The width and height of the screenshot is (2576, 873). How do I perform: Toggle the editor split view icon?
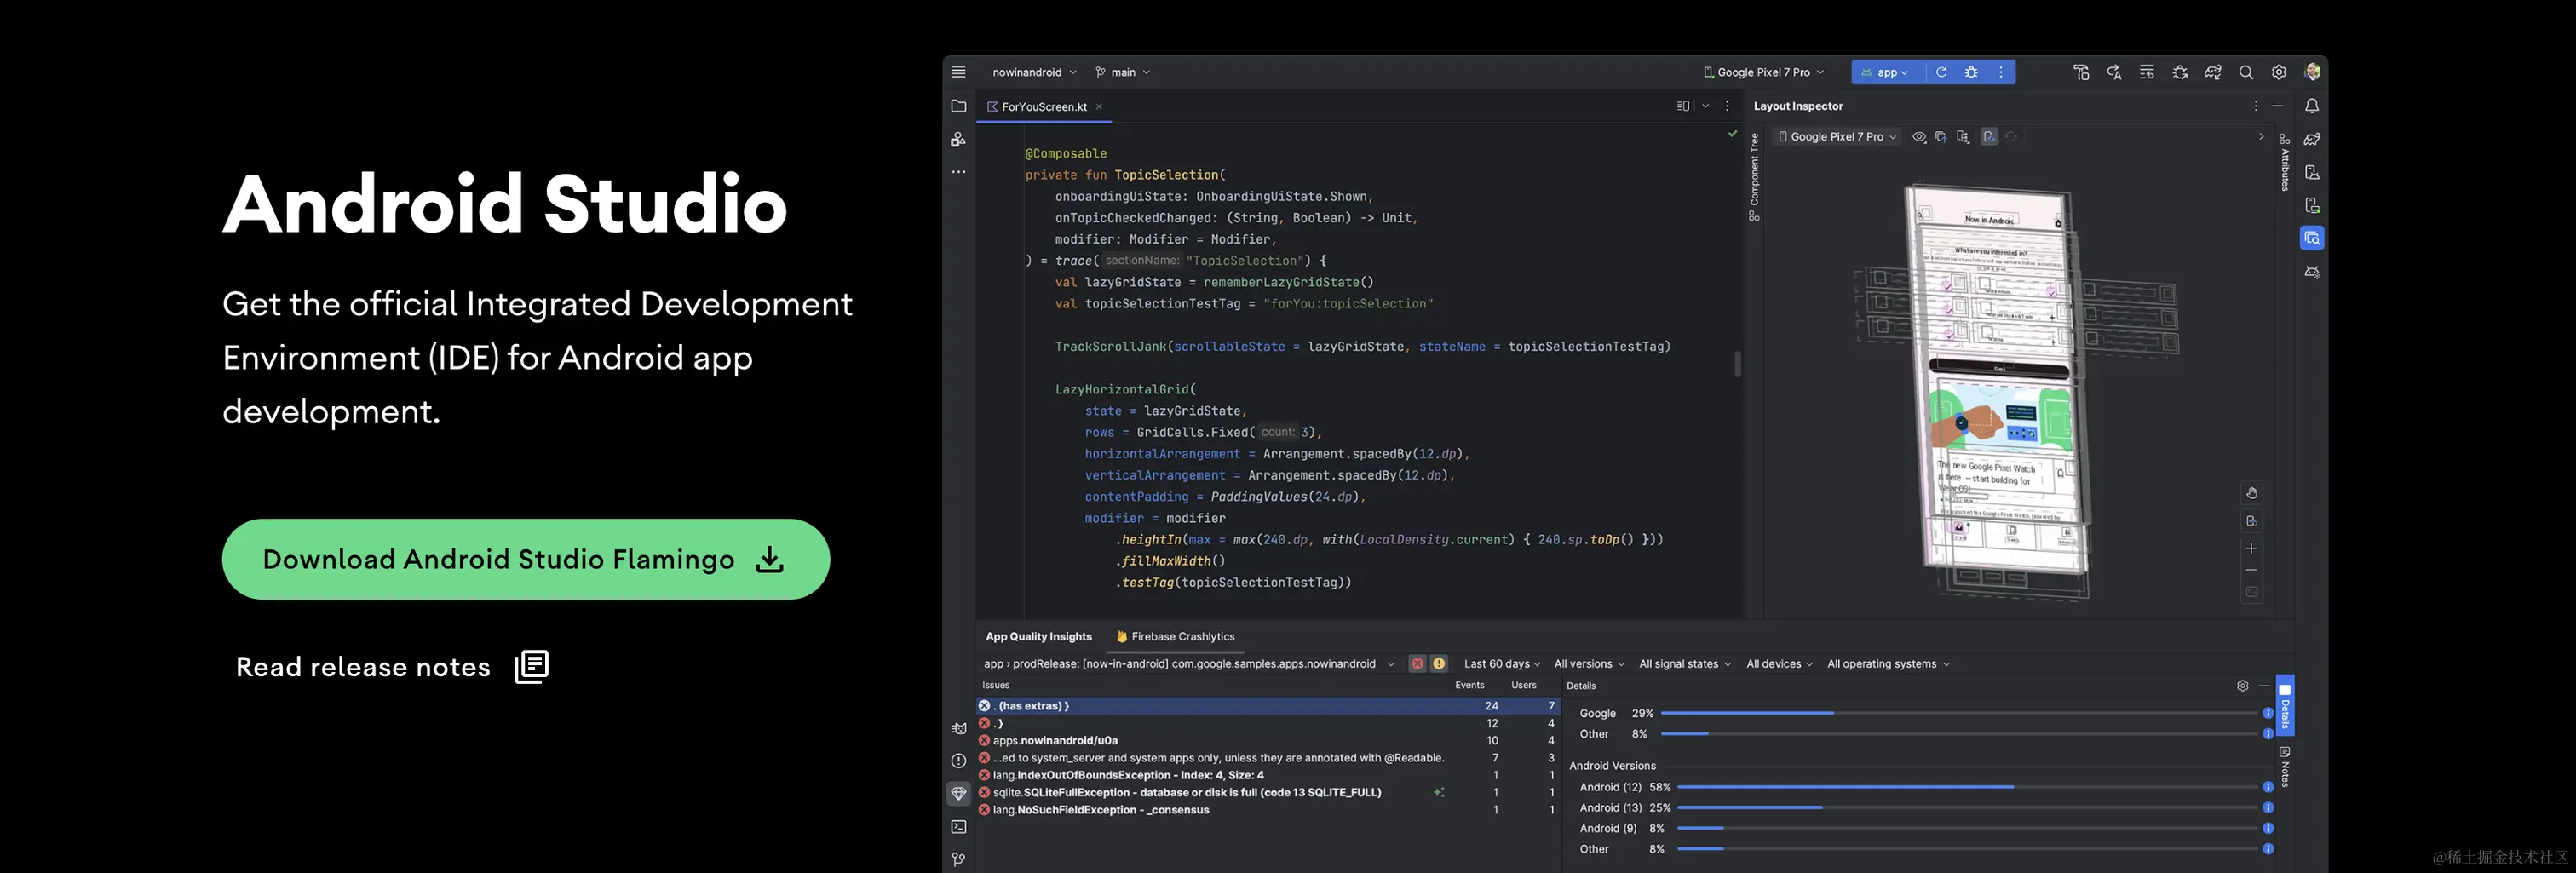click(x=1683, y=106)
